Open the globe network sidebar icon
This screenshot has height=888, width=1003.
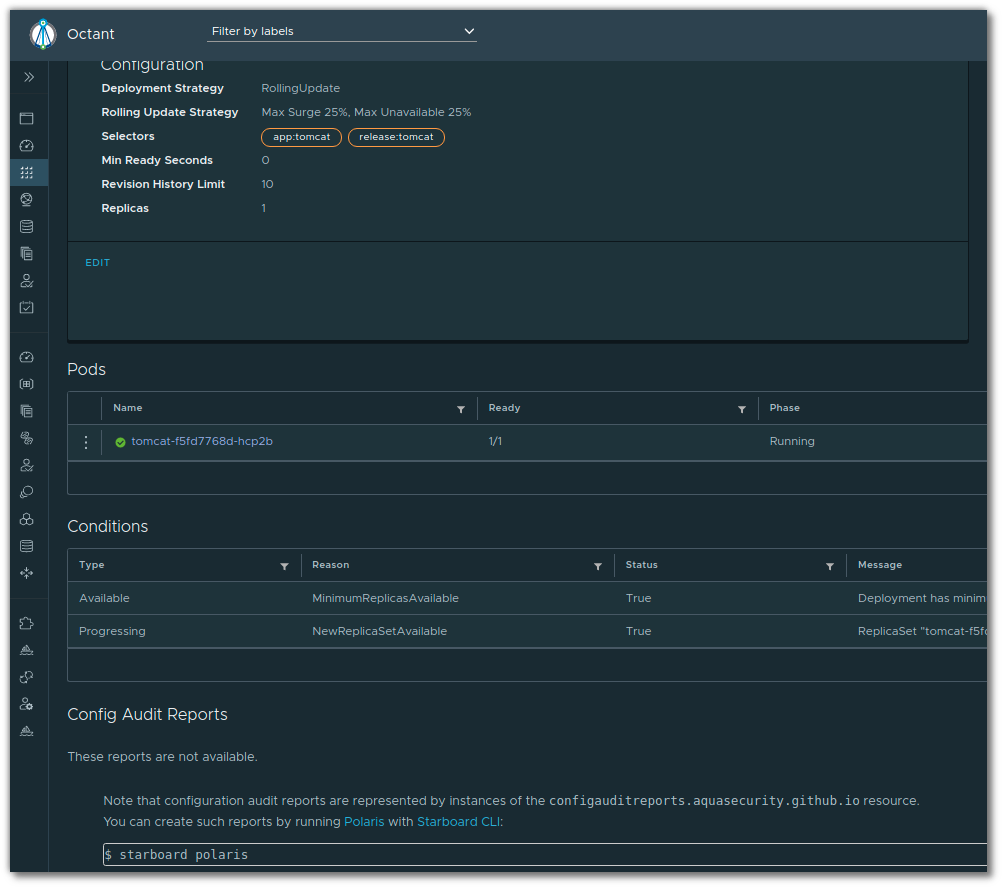pos(26,200)
